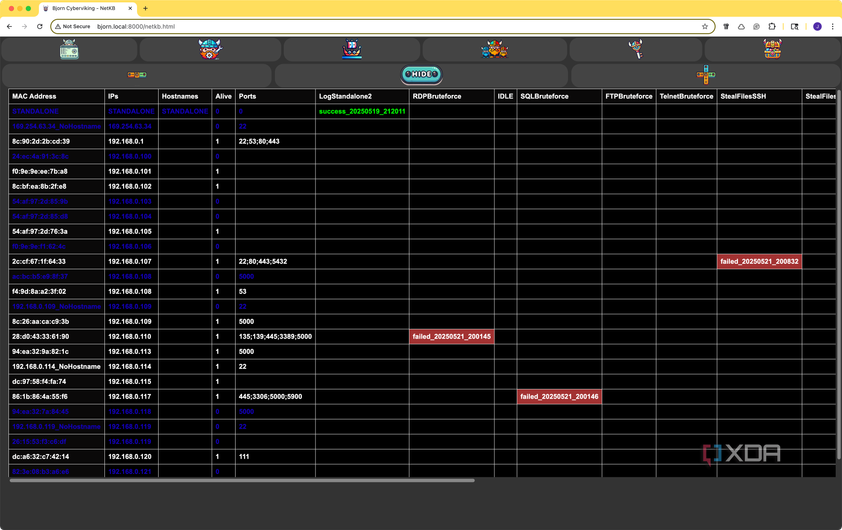Image resolution: width=842 pixels, height=530 pixels.
Task: Click the SQLBruteforce column header
Action: (559, 96)
